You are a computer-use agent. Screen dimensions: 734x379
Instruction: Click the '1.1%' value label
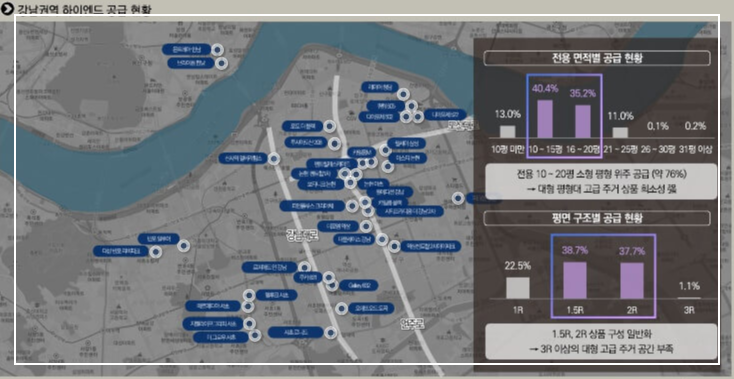click(x=689, y=286)
